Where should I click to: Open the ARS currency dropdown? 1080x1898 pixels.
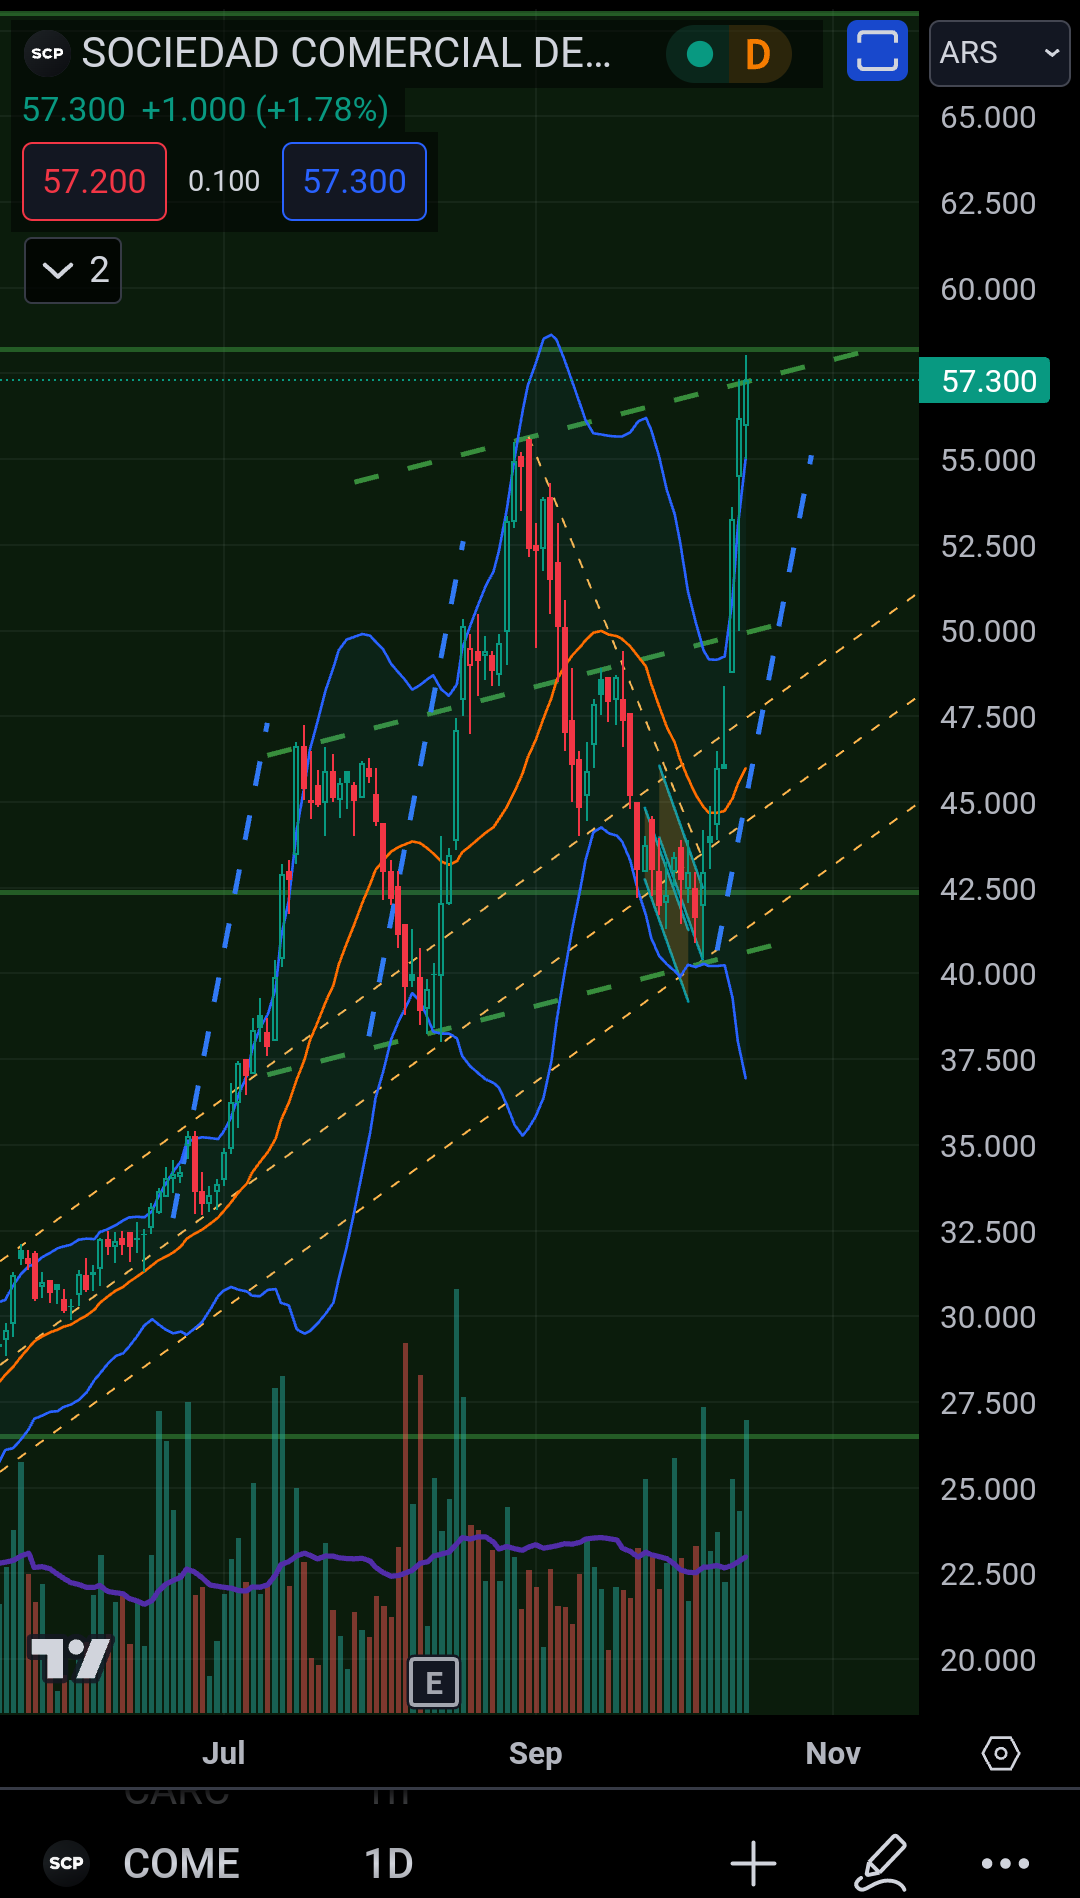999,53
